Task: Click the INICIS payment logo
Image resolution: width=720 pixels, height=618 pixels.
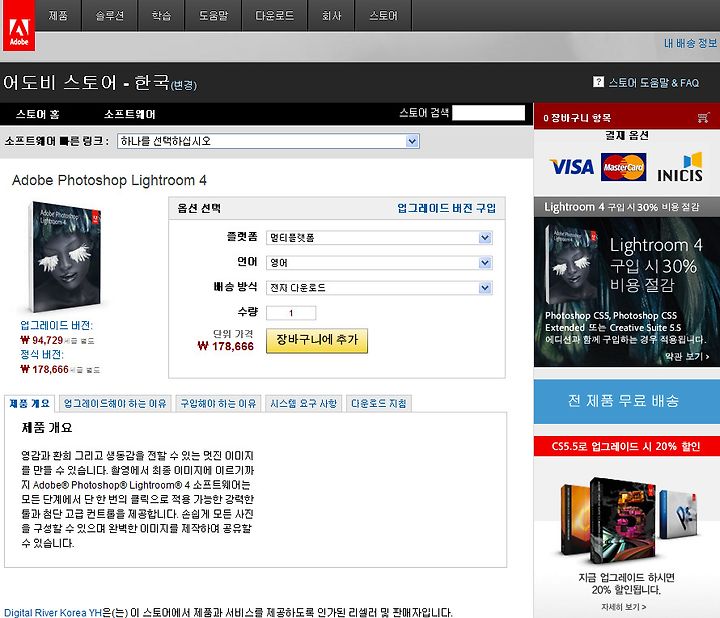Action: point(680,167)
